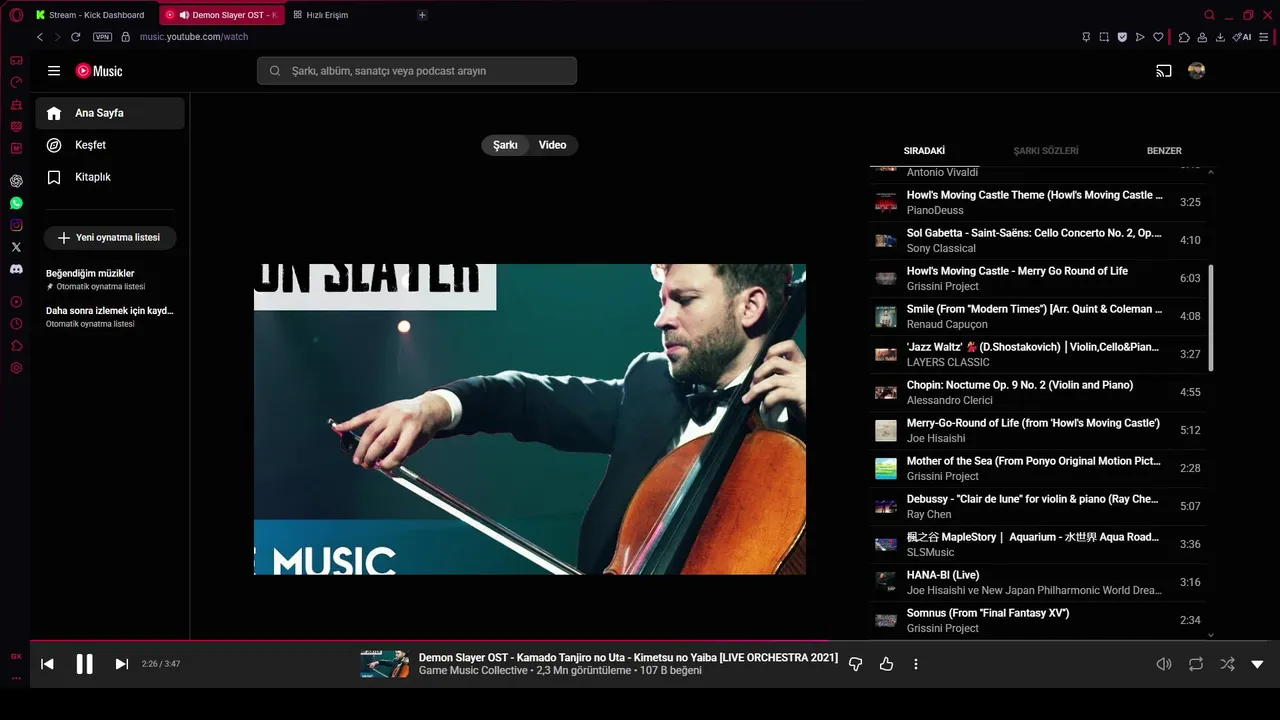Toggle the hamburger guide menu

click(x=54, y=71)
